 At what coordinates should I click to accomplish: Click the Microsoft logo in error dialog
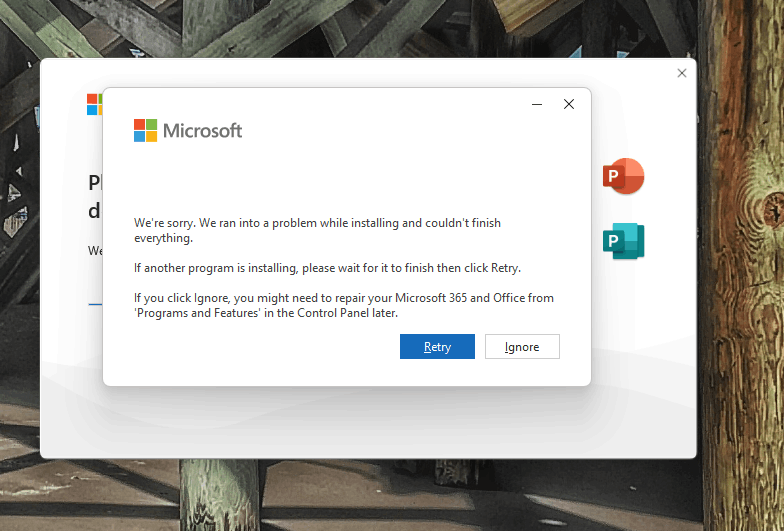click(188, 130)
